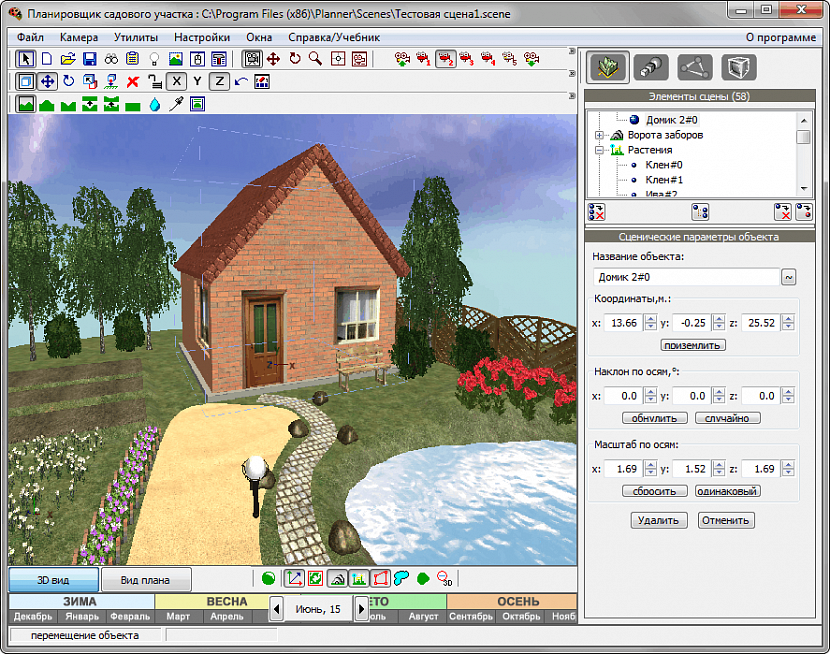Click the light bulb icon in toolbar
This screenshot has height=654, width=830.
click(154, 59)
